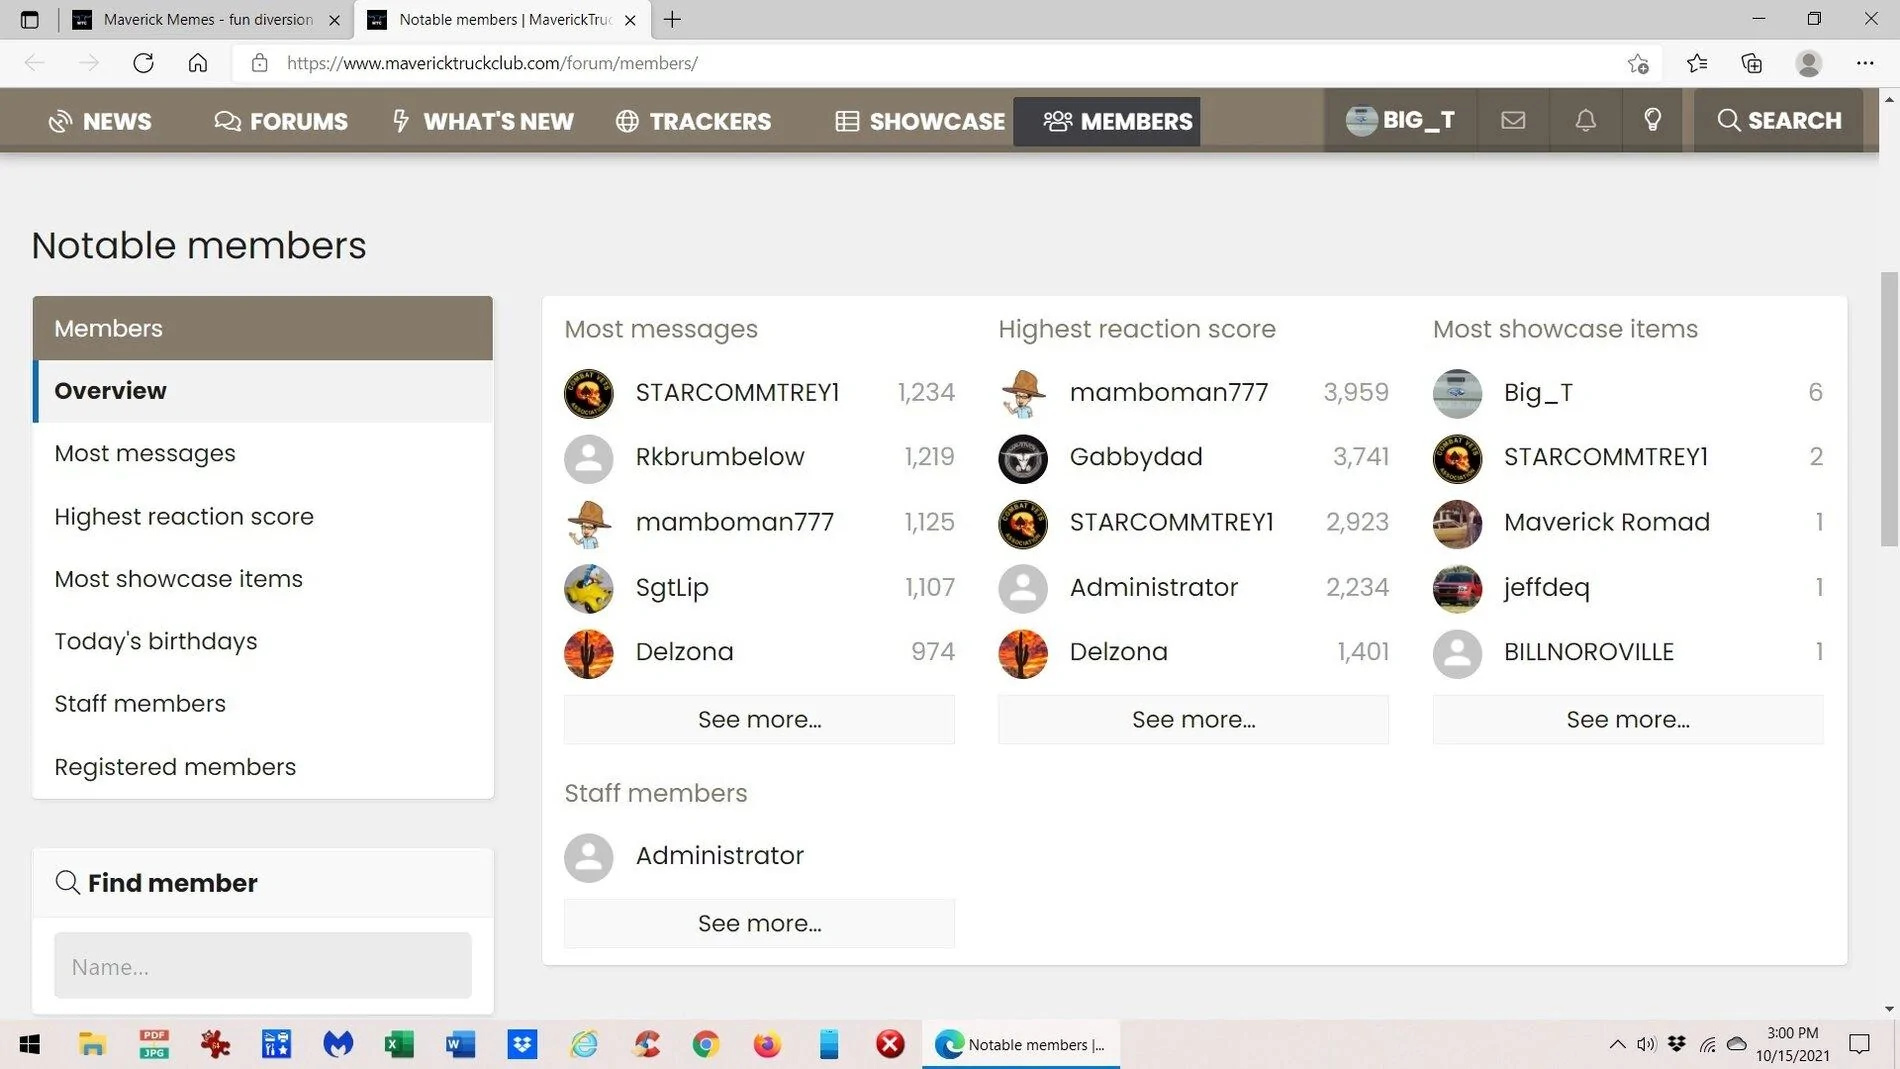
Task: Open Most messages sidebar link
Action: tap(145, 453)
